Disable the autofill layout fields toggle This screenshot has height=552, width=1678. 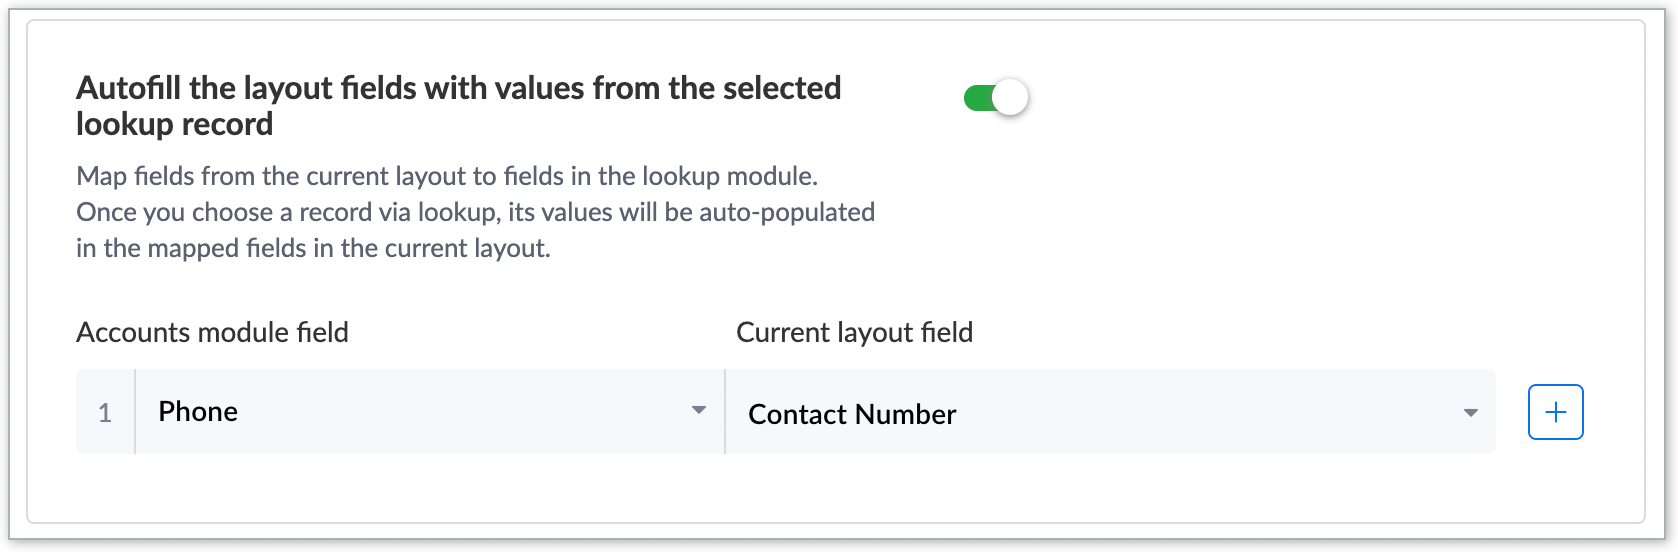click(x=995, y=98)
